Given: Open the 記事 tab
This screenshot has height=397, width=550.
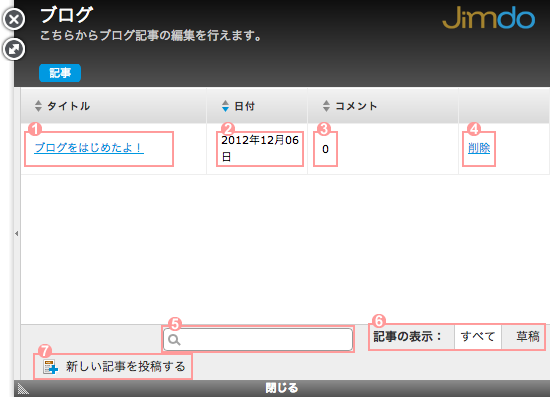Looking at the screenshot, I should (x=60, y=73).
